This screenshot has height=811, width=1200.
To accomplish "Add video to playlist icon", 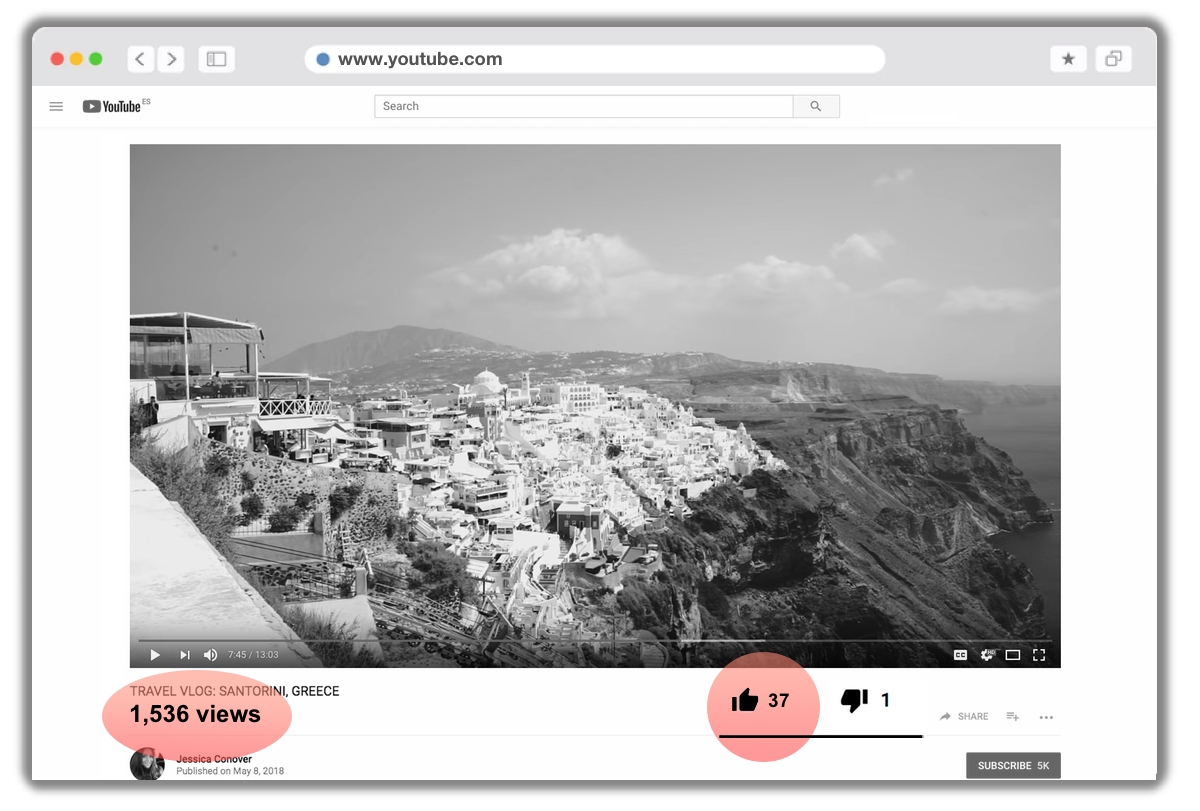I will (x=1012, y=717).
